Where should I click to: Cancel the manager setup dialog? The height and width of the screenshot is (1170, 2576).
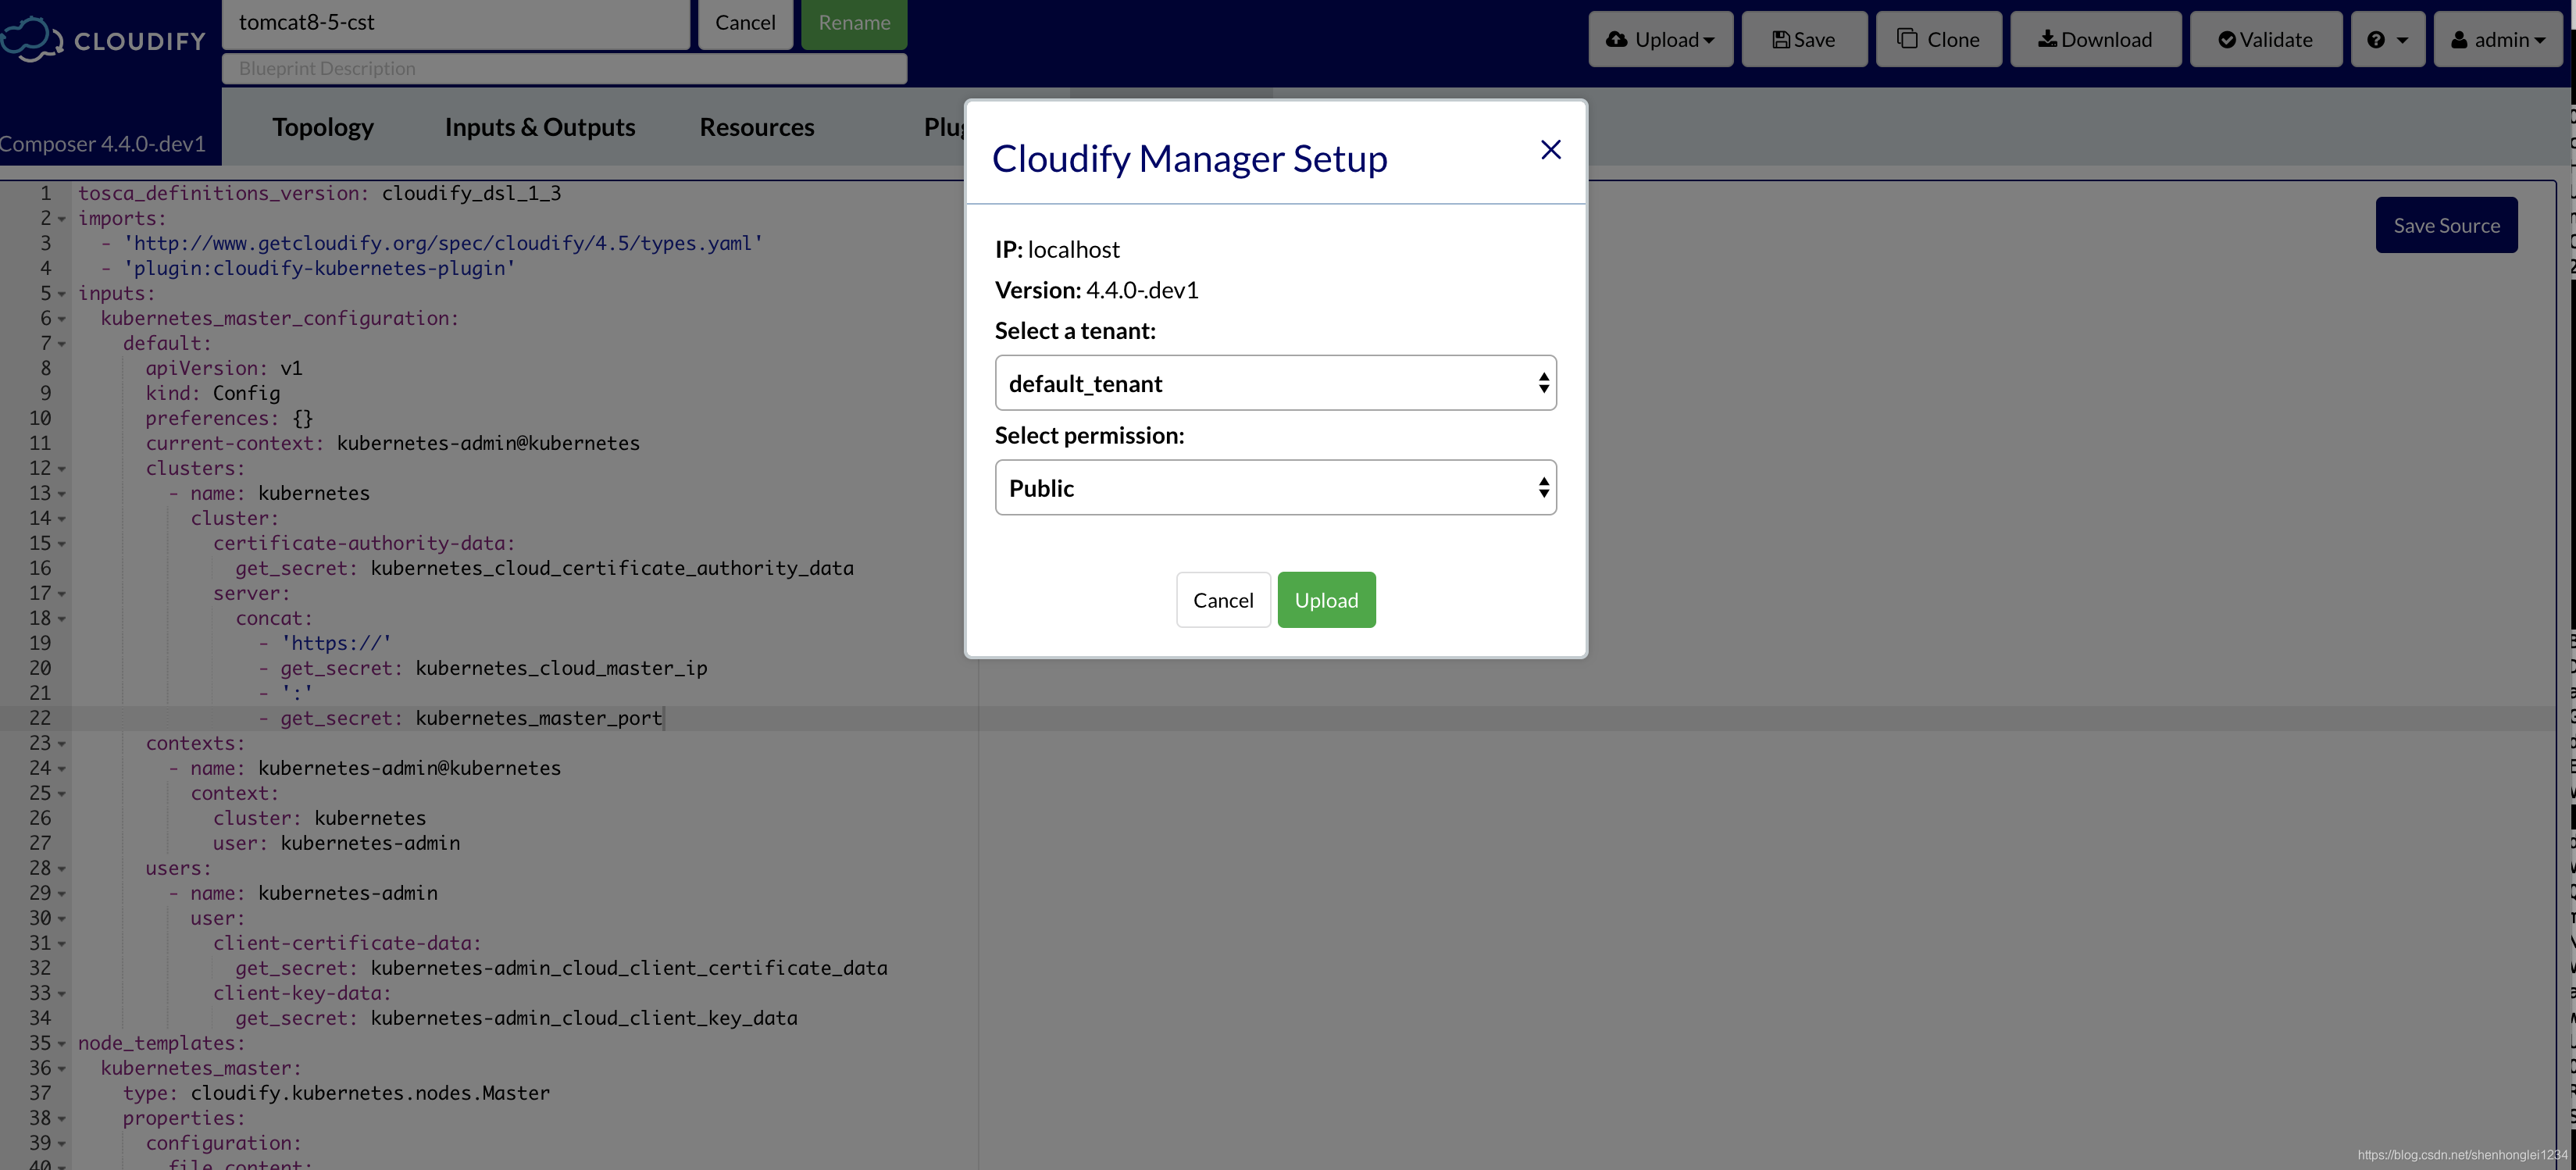tap(1223, 600)
